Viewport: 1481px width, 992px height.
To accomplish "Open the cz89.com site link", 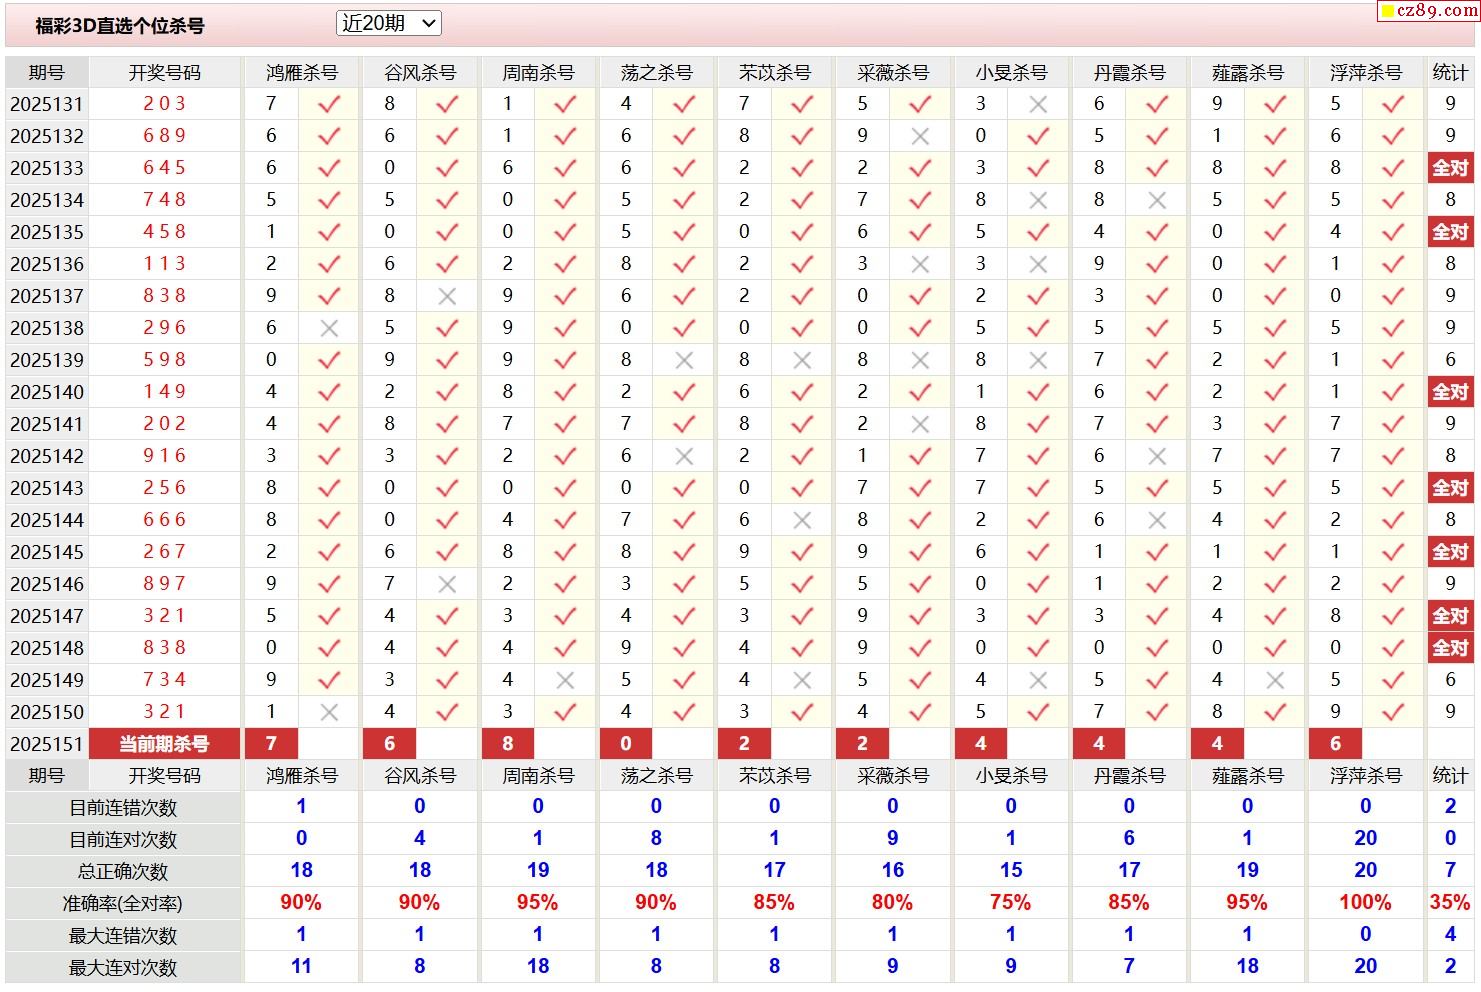I will [x=1429, y=11].
